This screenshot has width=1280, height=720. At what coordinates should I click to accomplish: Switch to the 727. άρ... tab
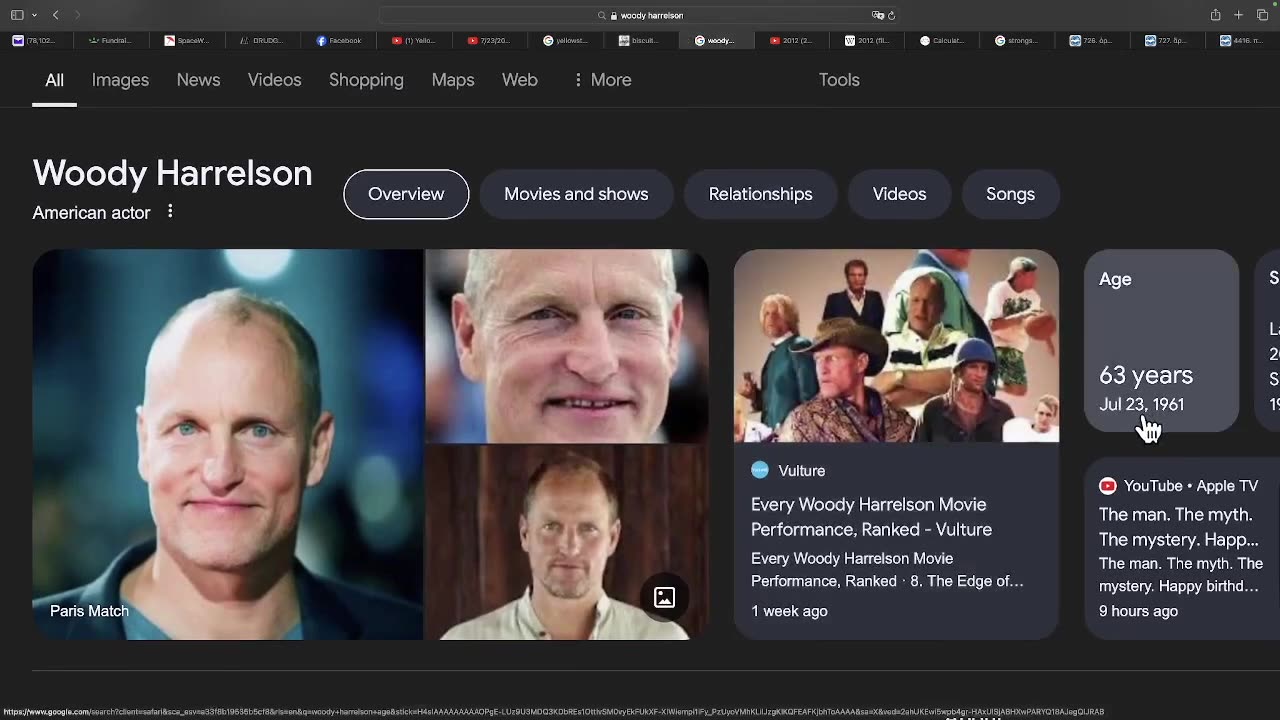(x=1169, y=41)
